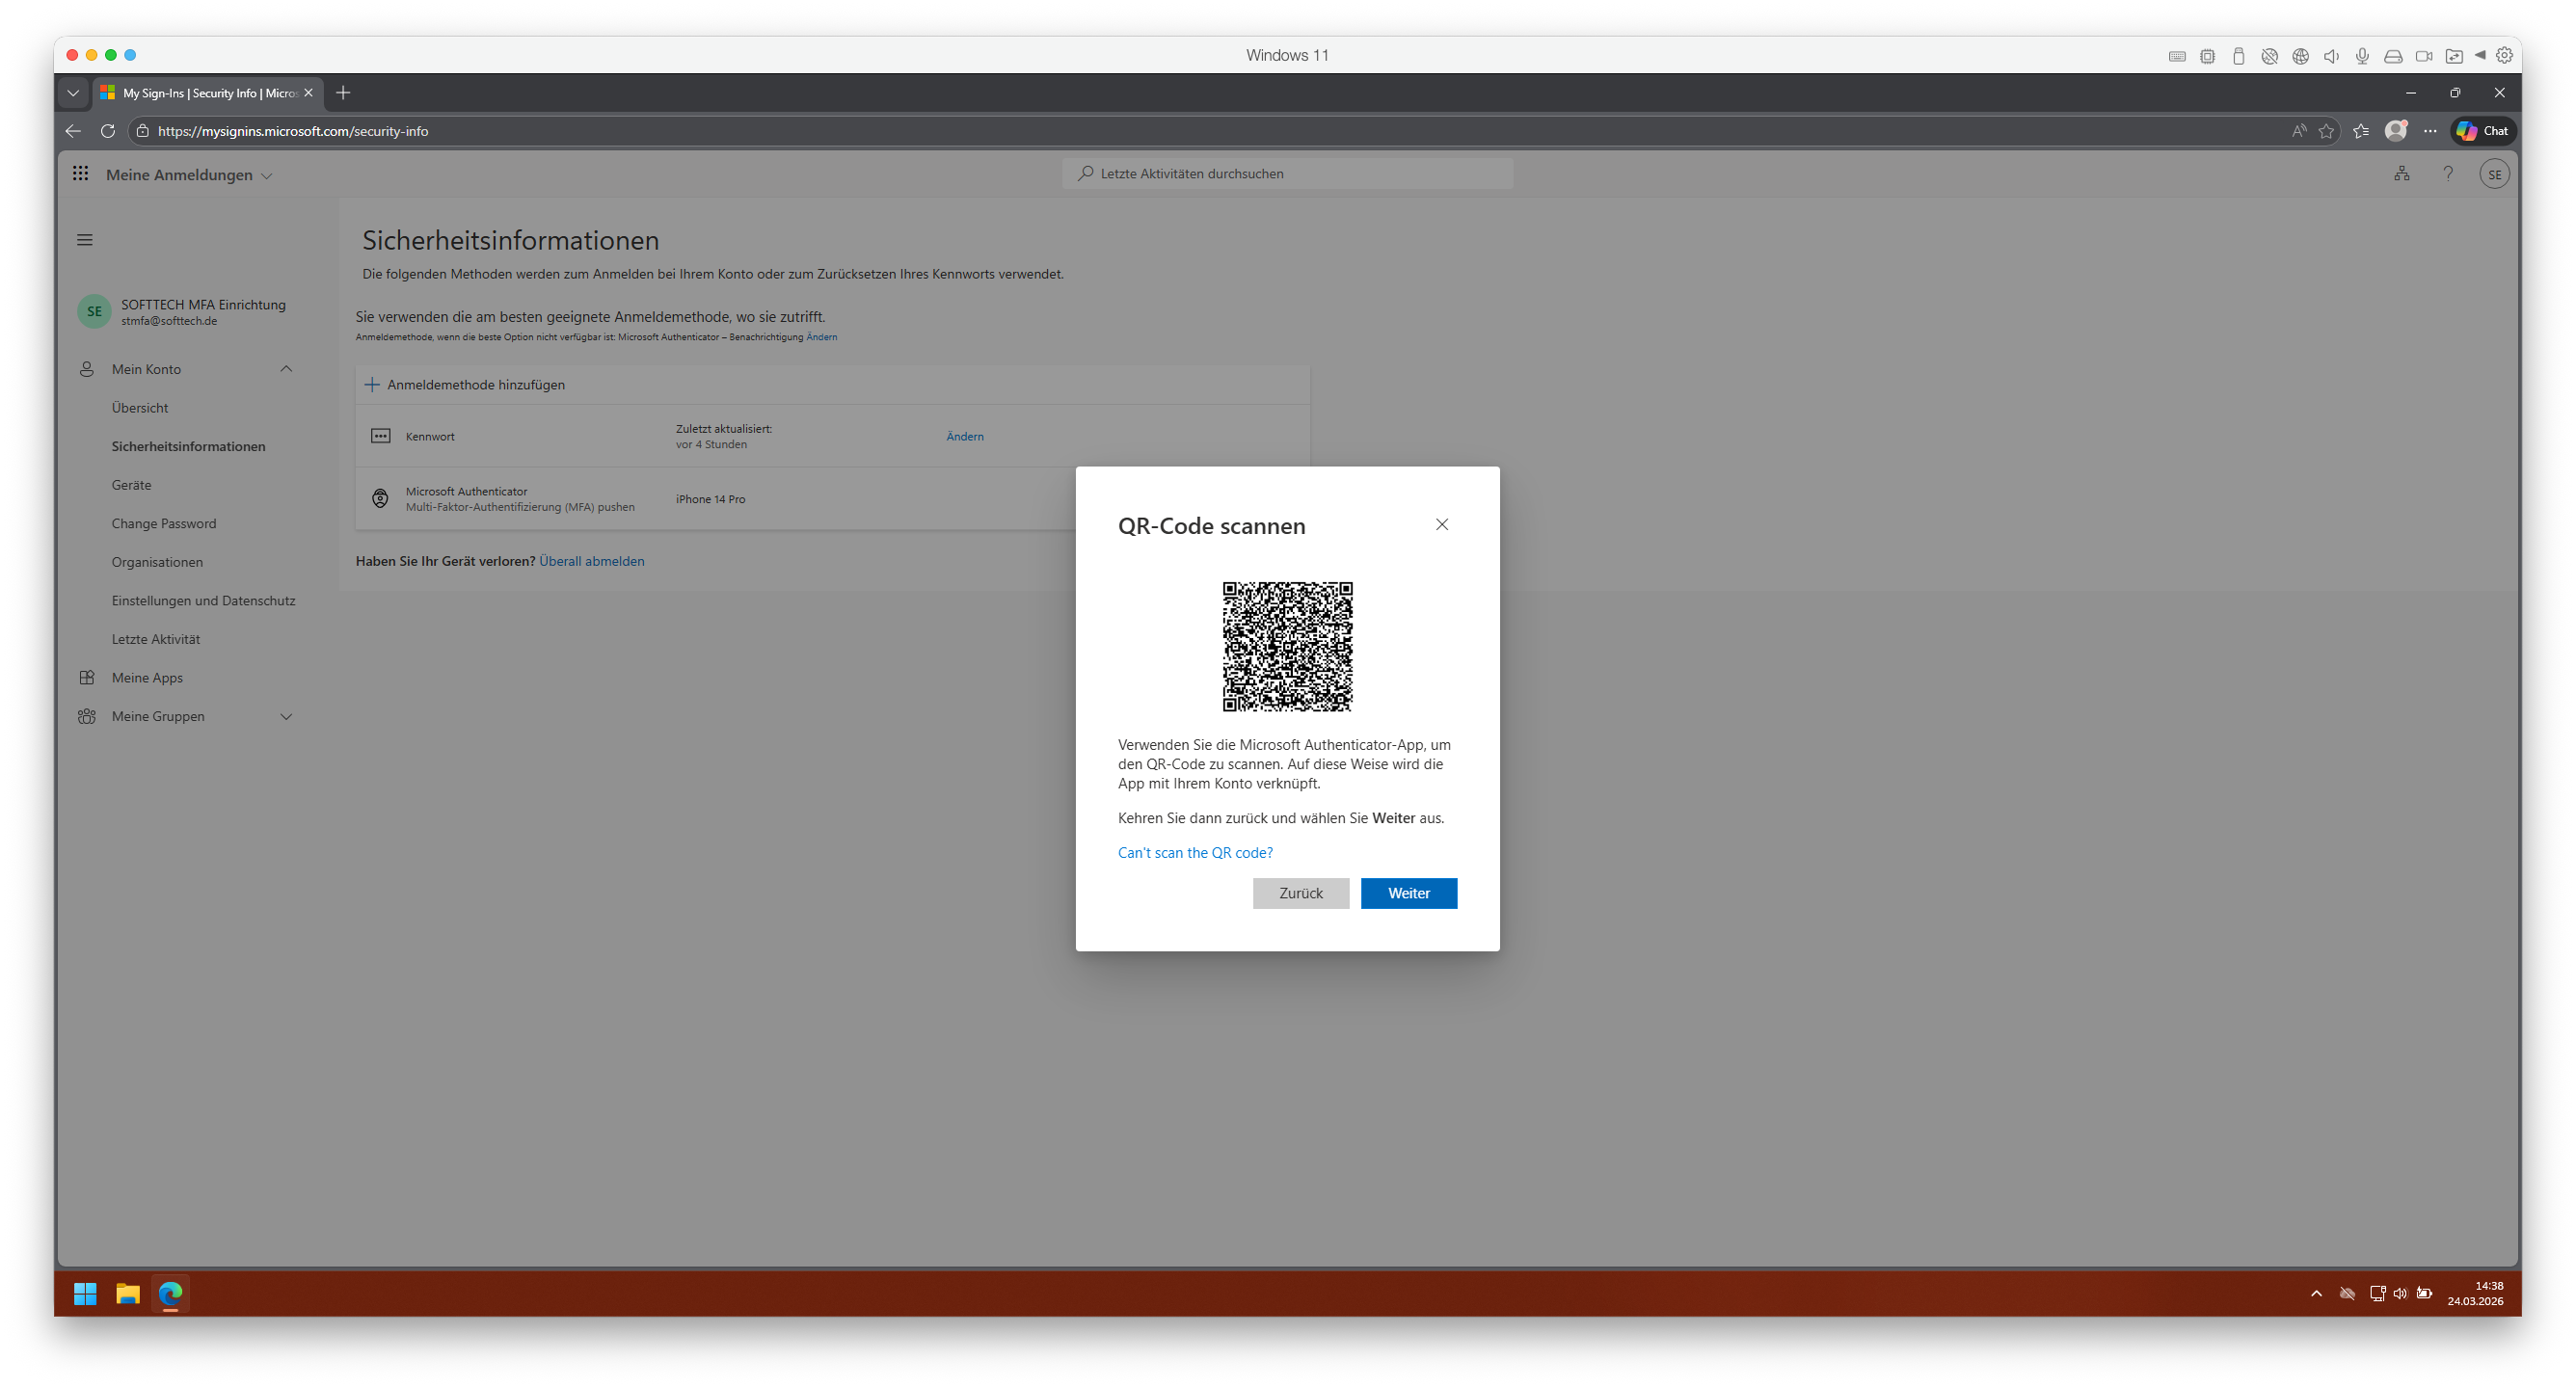Open a new browser tab
This screenshot has height=1388, width=2576.
point(343,93)
